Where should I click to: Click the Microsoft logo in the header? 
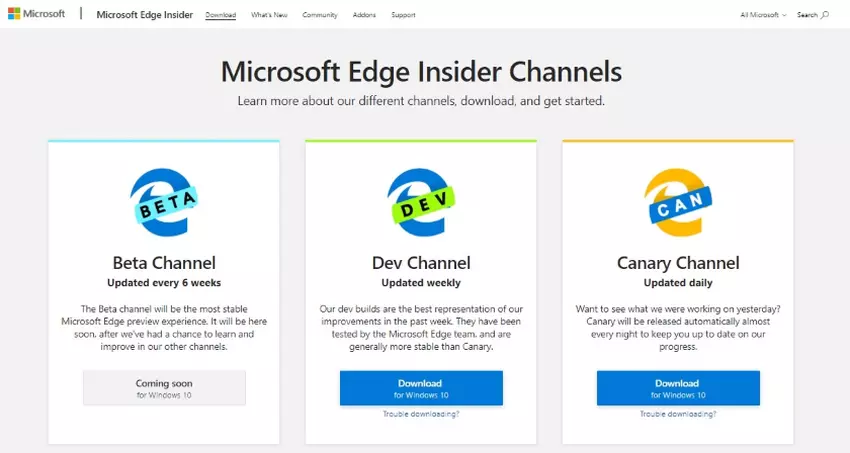(37, 15)
